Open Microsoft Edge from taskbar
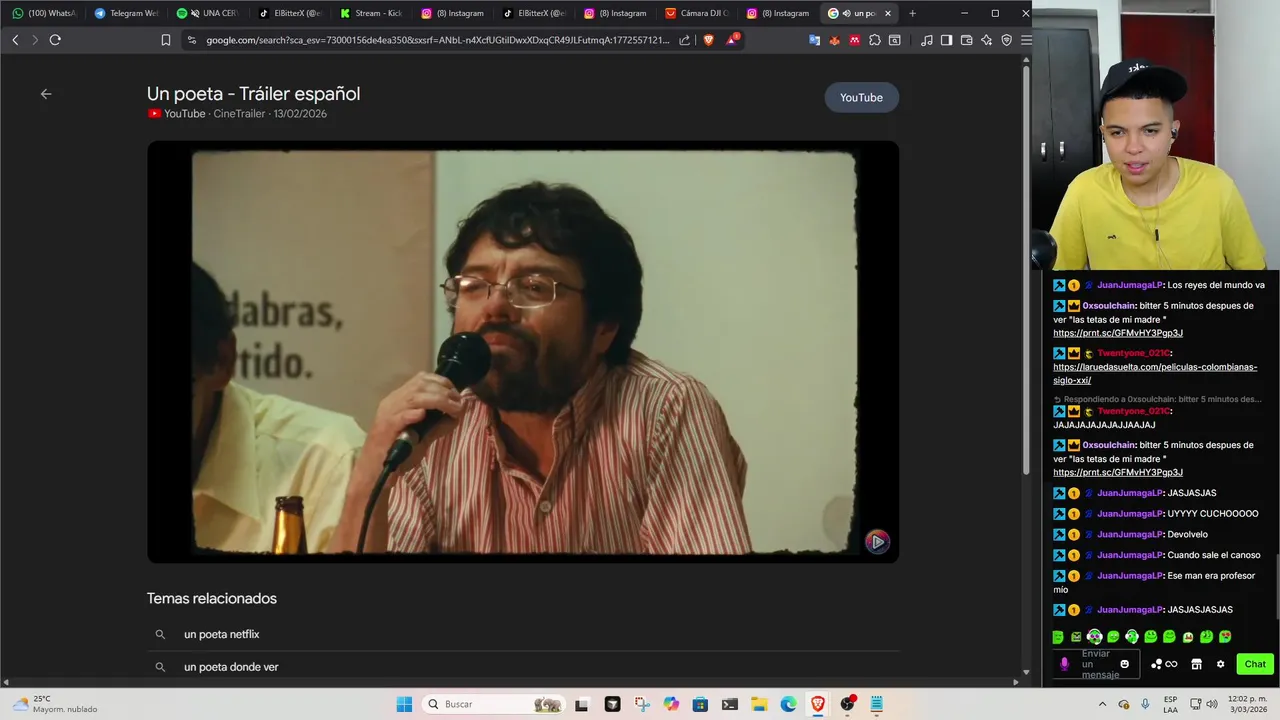This screenshot has height=720, width=1280. (x=788, y=704)
